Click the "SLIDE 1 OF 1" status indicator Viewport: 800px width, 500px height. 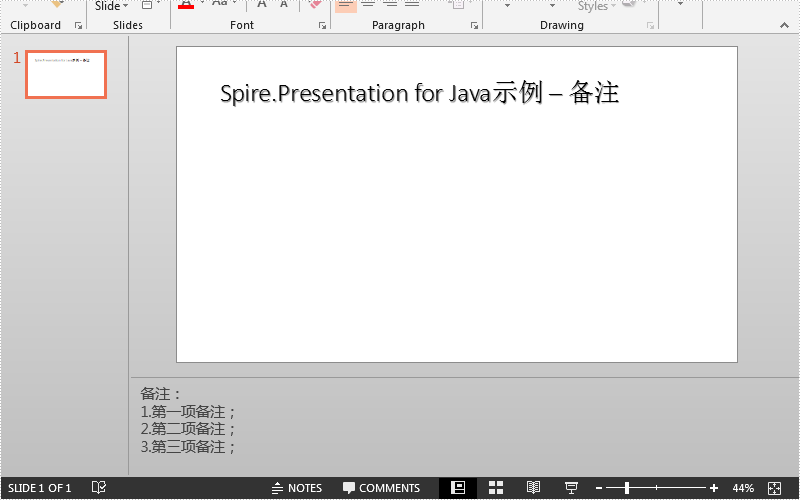point(39,488)
